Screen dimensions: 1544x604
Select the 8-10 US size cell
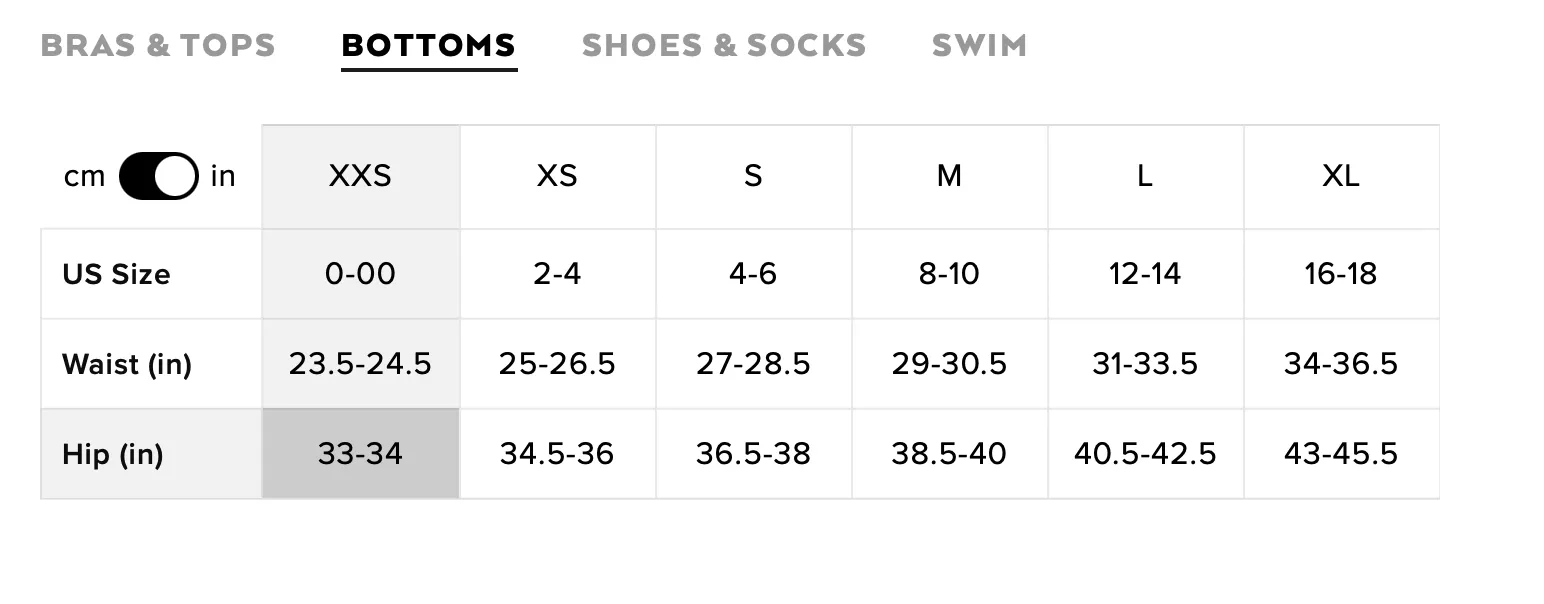[x=949, y=274]
